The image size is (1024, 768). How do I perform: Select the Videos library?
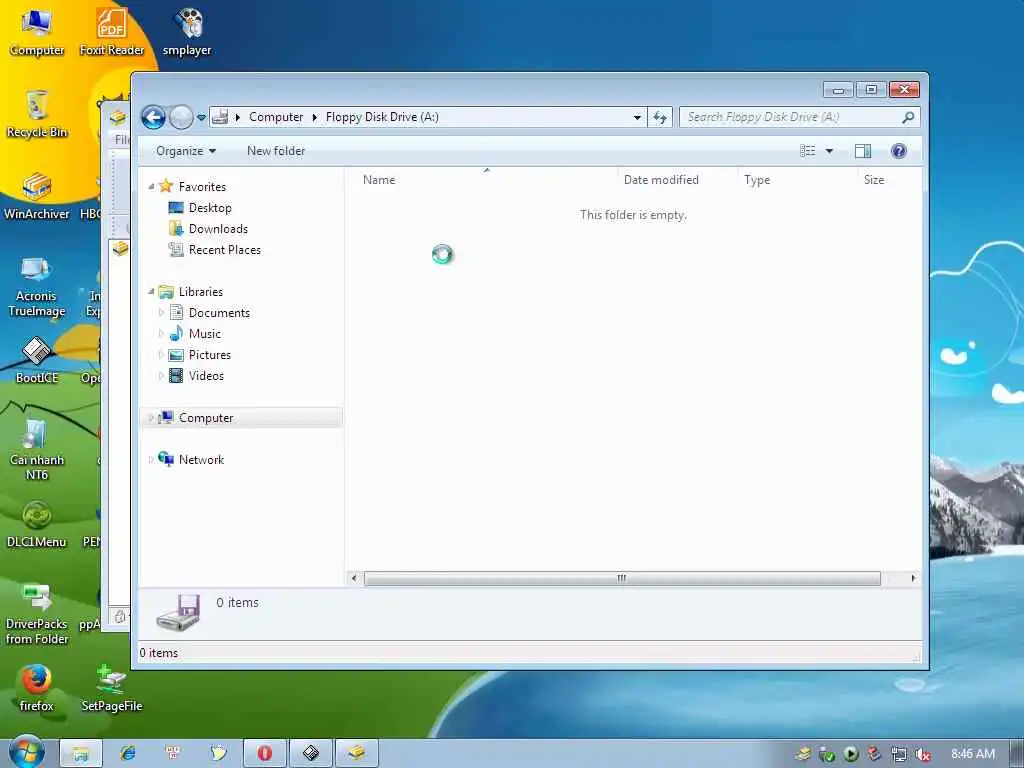[206, 376]
